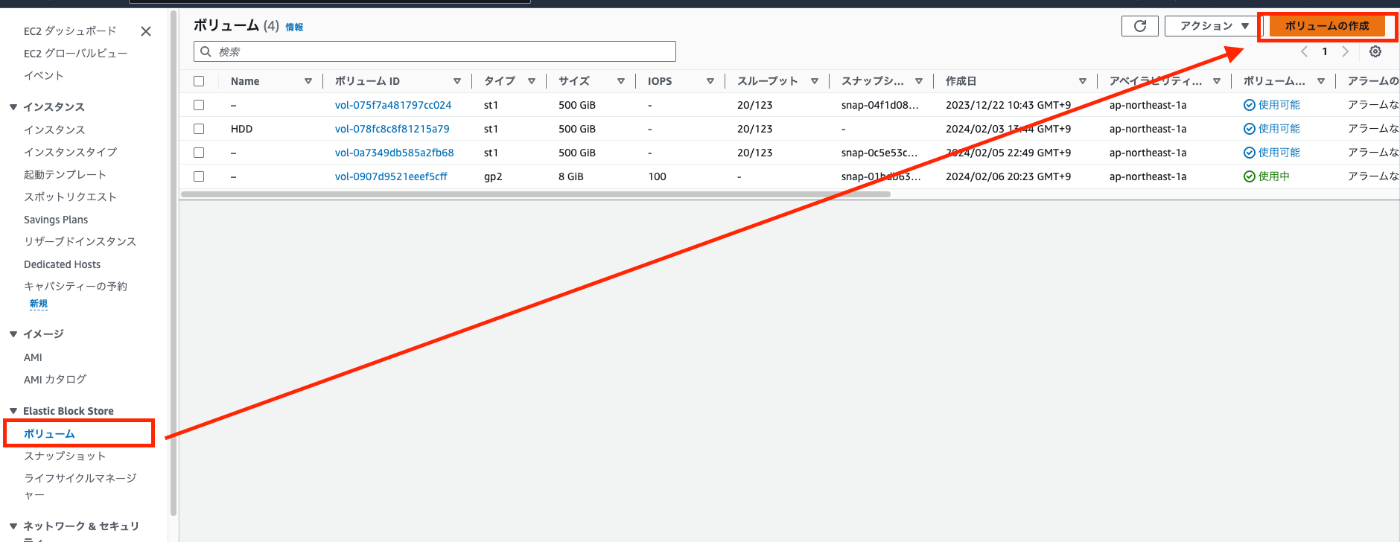Open ライフサイクルマネージャー in sidebar

80,486
